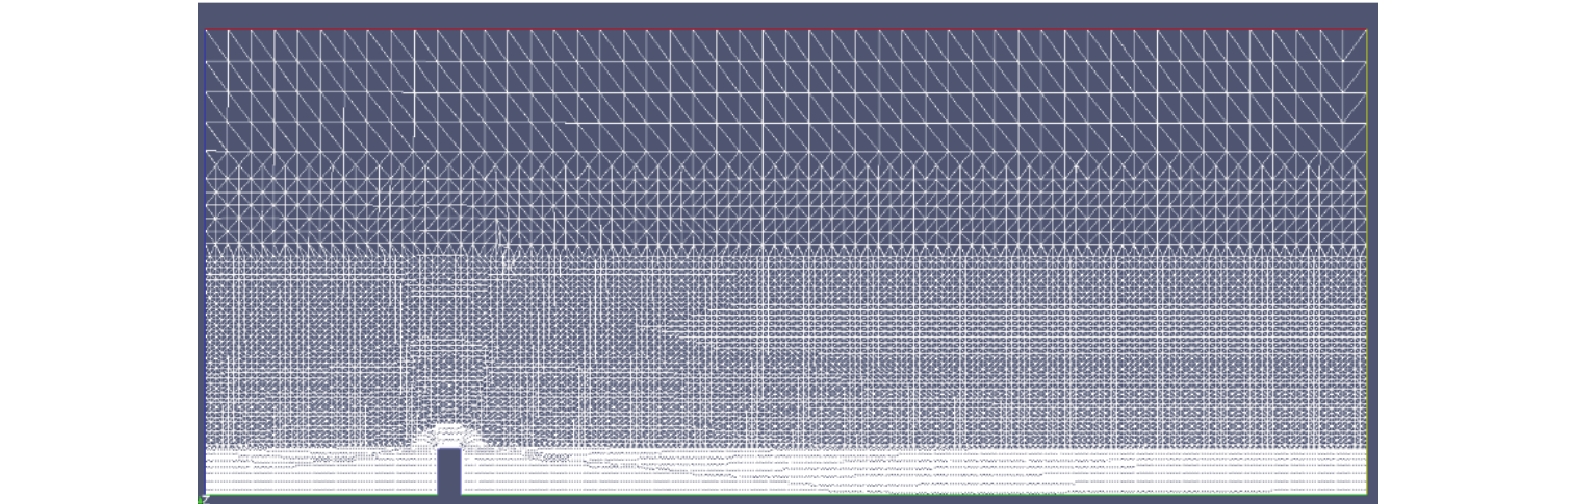Image resolution: width=1575 pixels, height=504 pixels.
Task: Click the orientation axes marker in the viewport corner
Action: (x=204, y=498)
